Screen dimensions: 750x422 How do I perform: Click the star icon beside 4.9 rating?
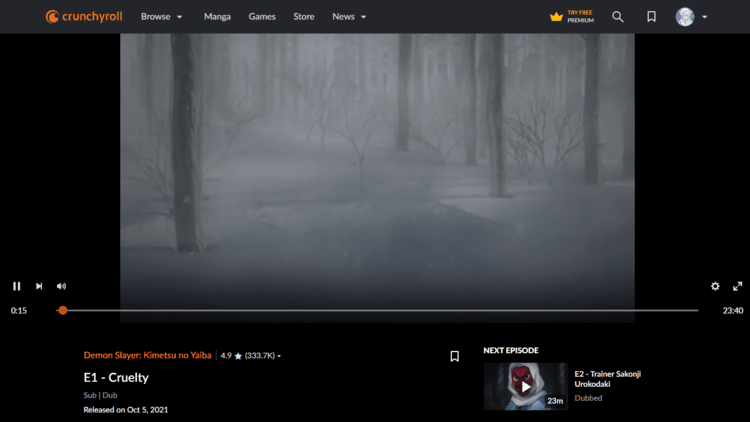[x=238, y=356]
